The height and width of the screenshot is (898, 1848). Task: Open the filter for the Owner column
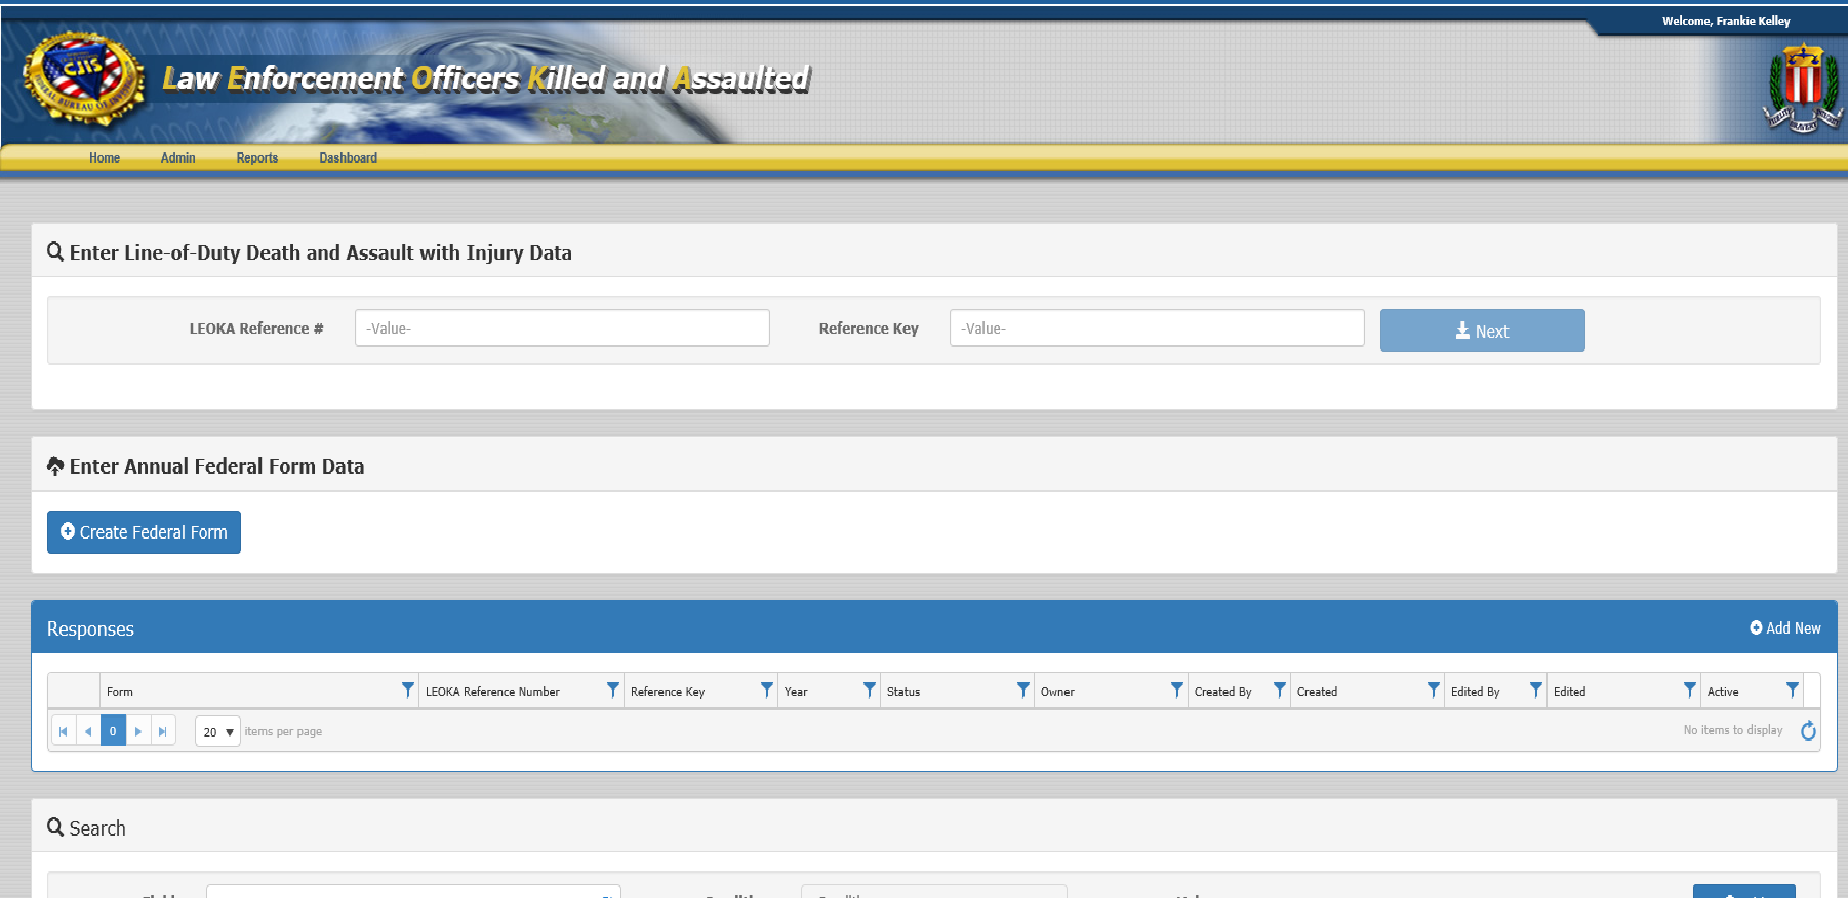[1177, 691]
